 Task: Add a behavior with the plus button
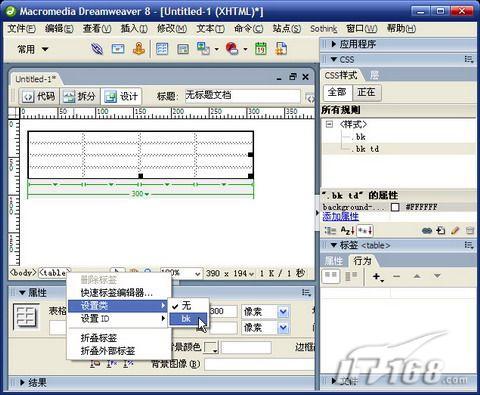click(x=378, y=277)
